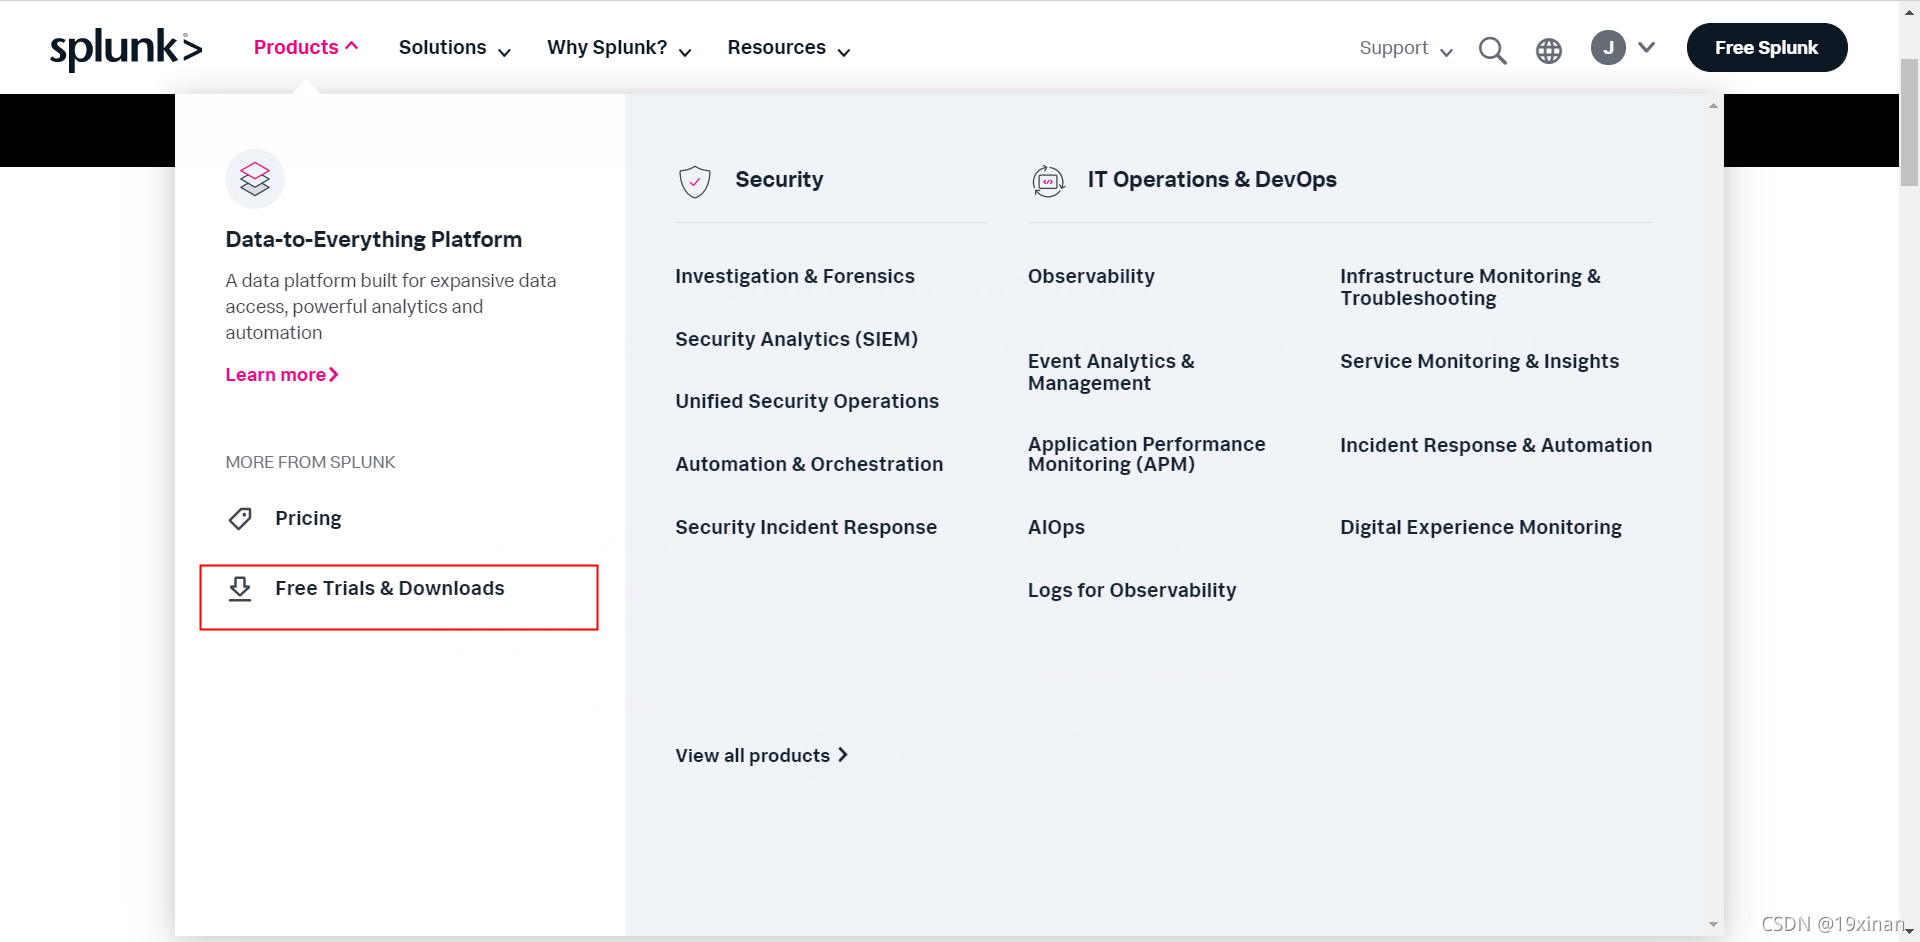
Task: Click the Security shield icon
Action: click(x=695, y=181)
